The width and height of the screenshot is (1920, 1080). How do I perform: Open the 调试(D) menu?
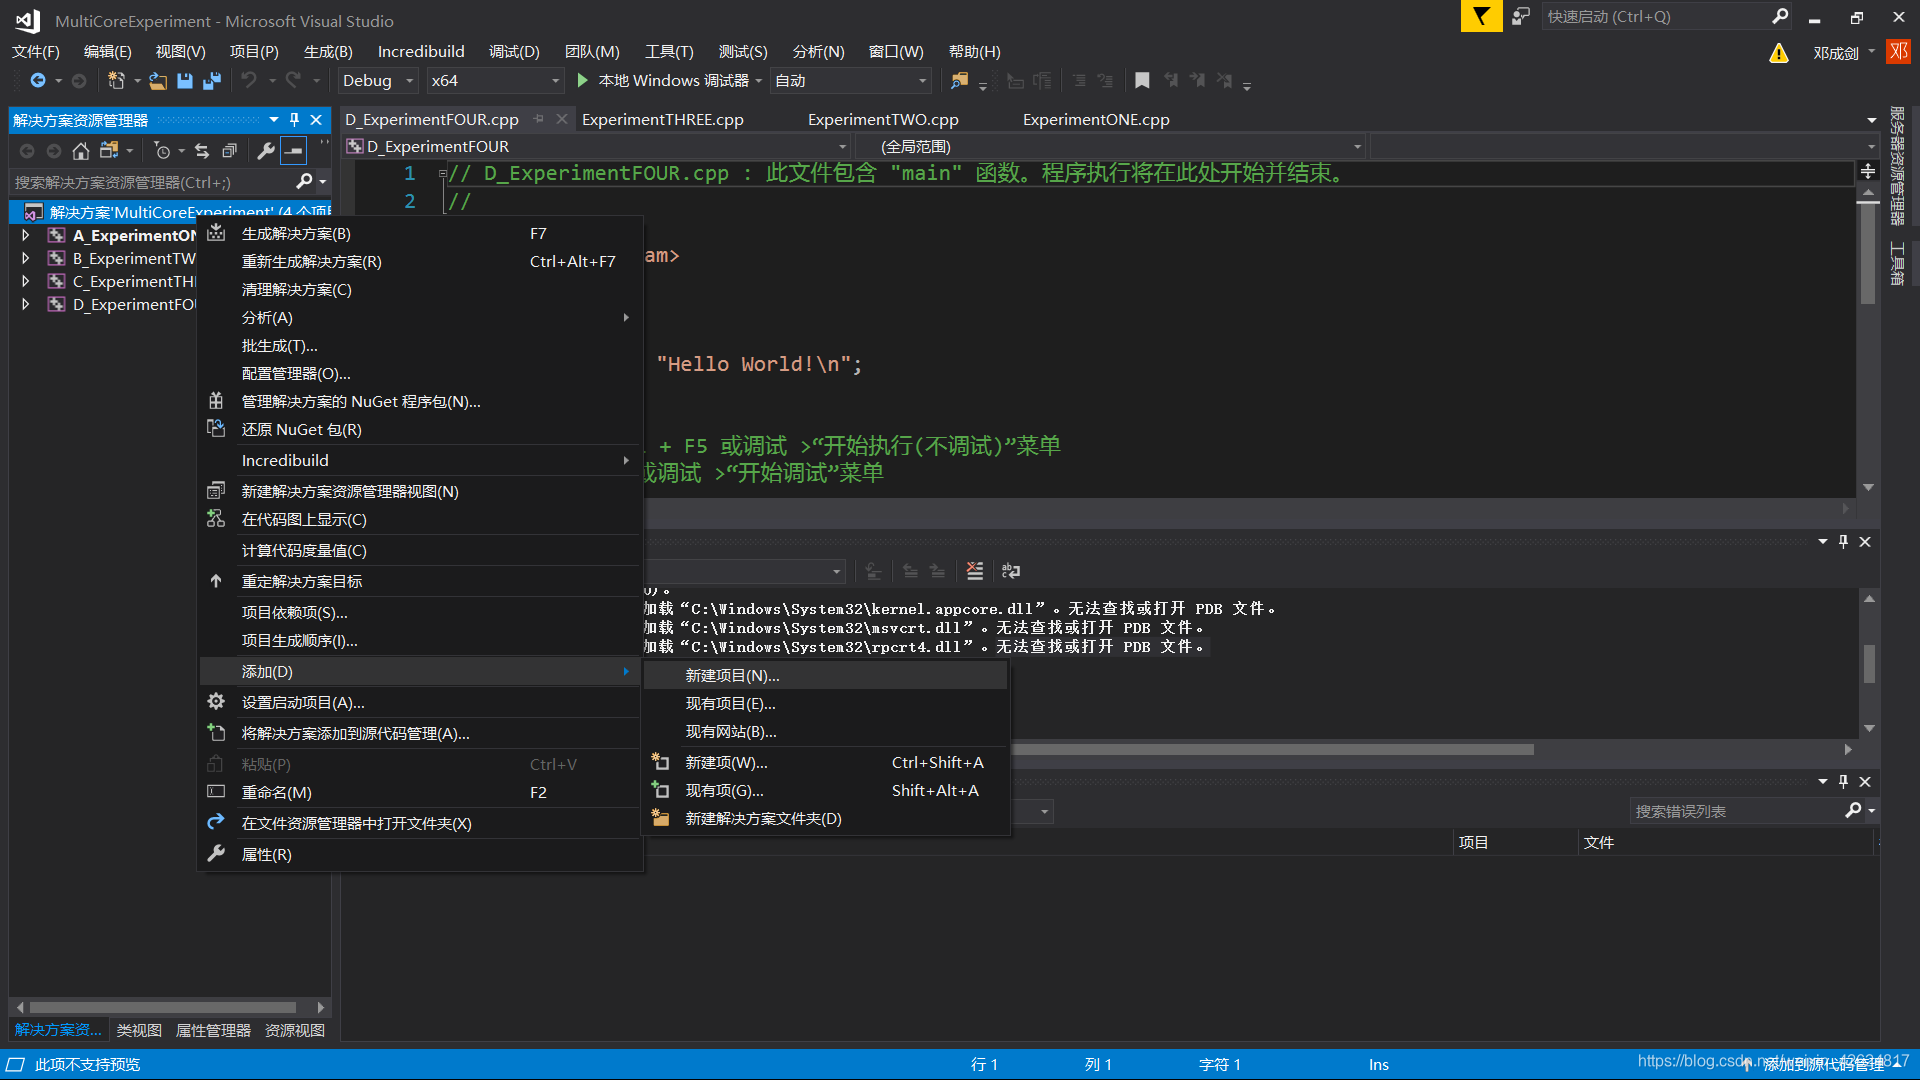pyautogui.click(x=514, y=52)
